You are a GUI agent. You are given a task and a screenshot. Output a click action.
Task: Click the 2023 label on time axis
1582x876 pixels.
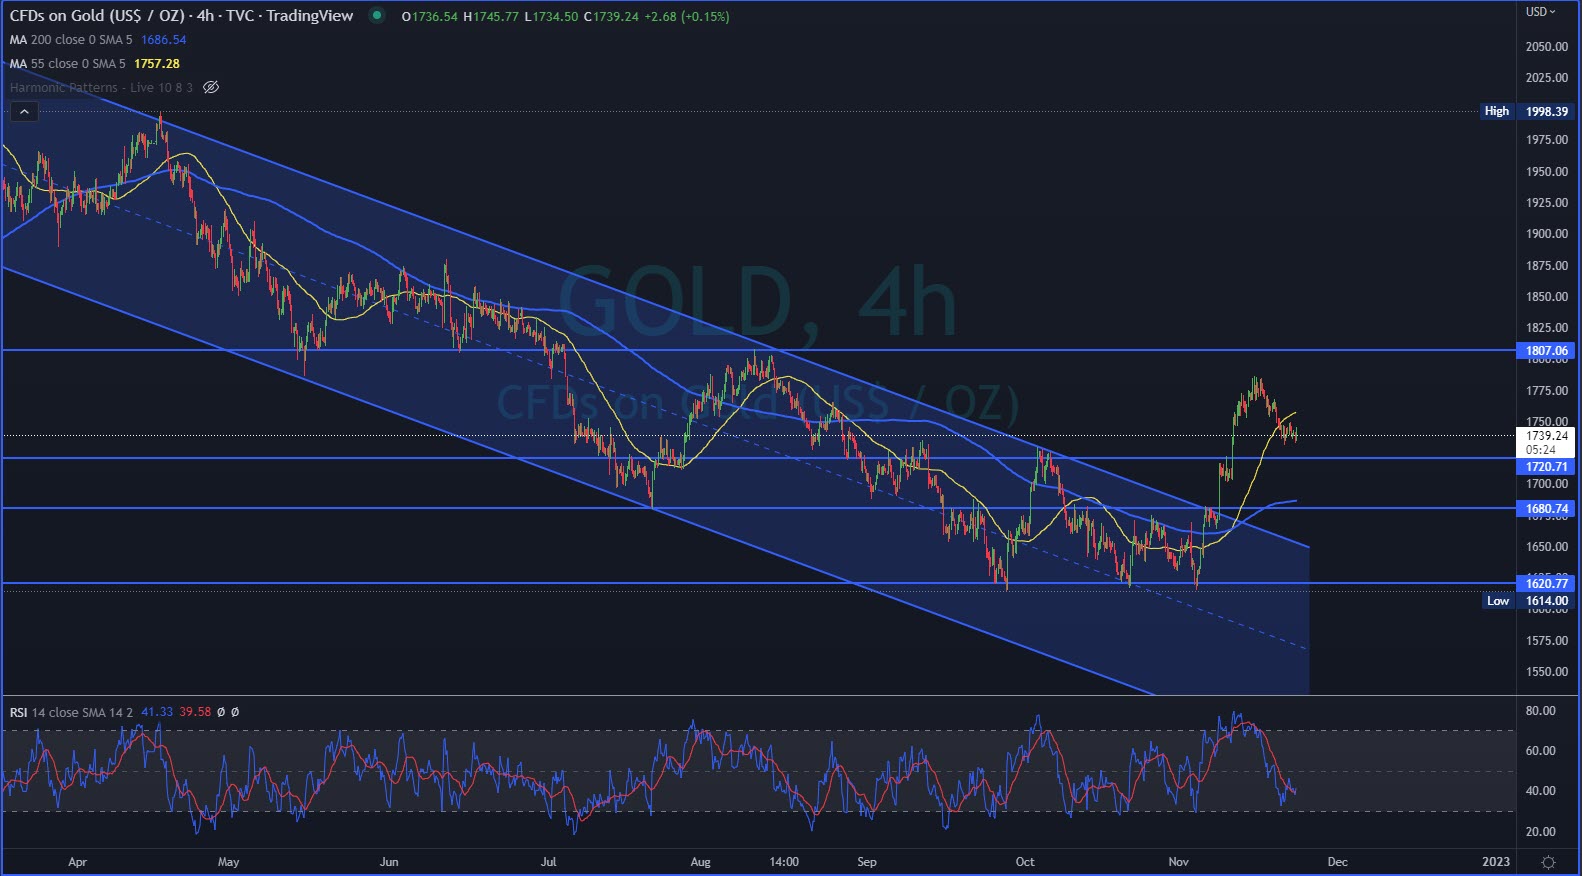[1496, 862]
